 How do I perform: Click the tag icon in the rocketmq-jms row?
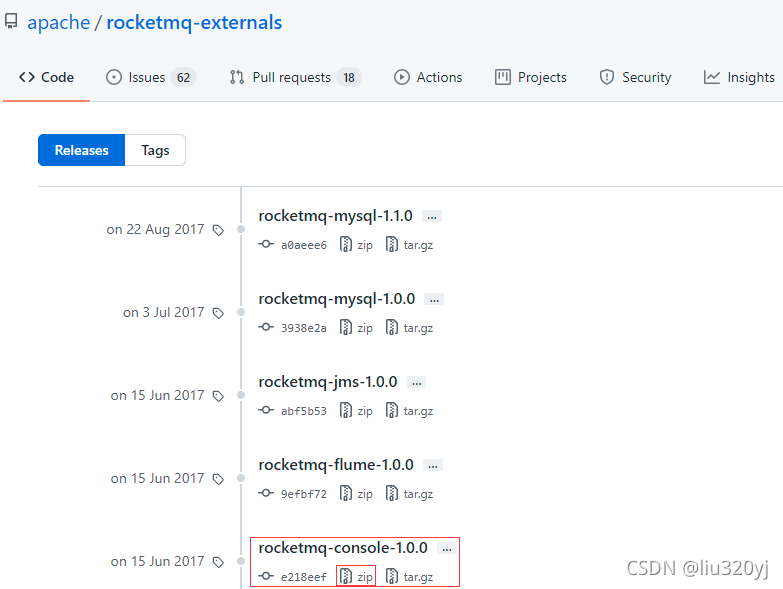click(218, 395)
